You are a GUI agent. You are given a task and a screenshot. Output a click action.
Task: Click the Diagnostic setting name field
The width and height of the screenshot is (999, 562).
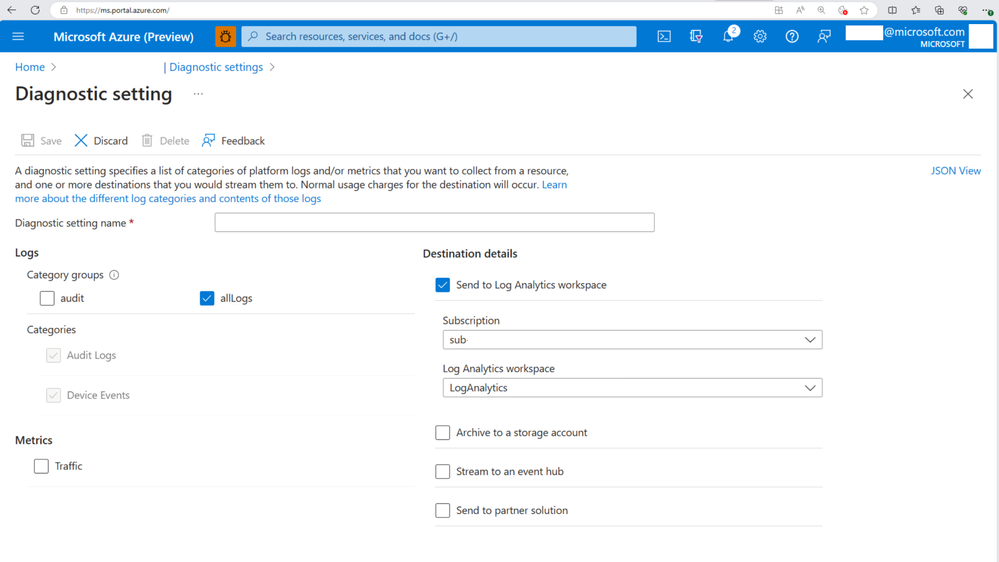pyautogui.click(x=434, y=222)
